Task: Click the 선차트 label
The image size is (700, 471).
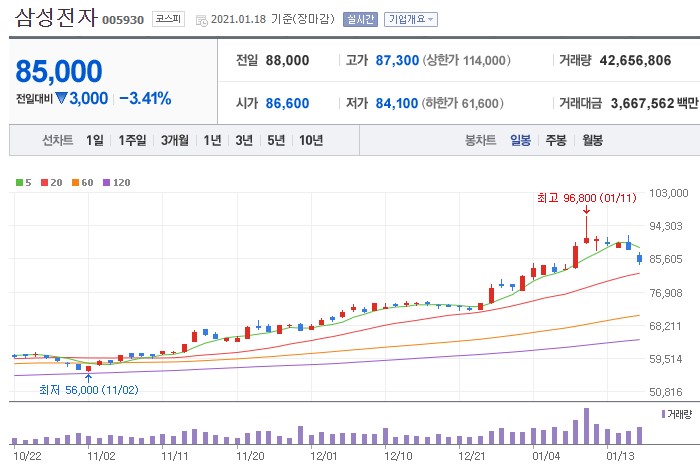Action: click(x=57, y=140)
